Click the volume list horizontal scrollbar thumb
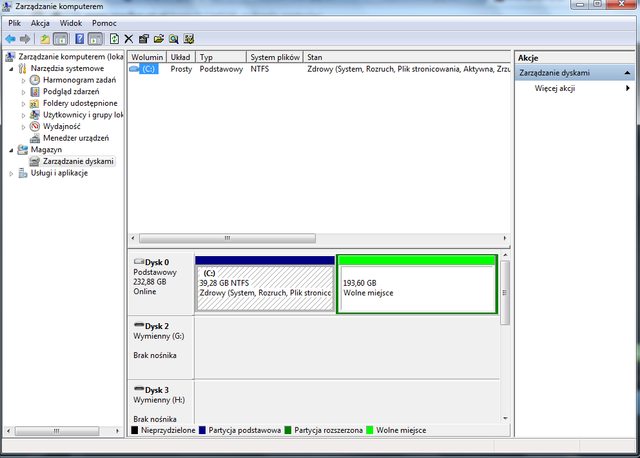The width and height of the screenshot is (640, 458). (x=227, y=238)
